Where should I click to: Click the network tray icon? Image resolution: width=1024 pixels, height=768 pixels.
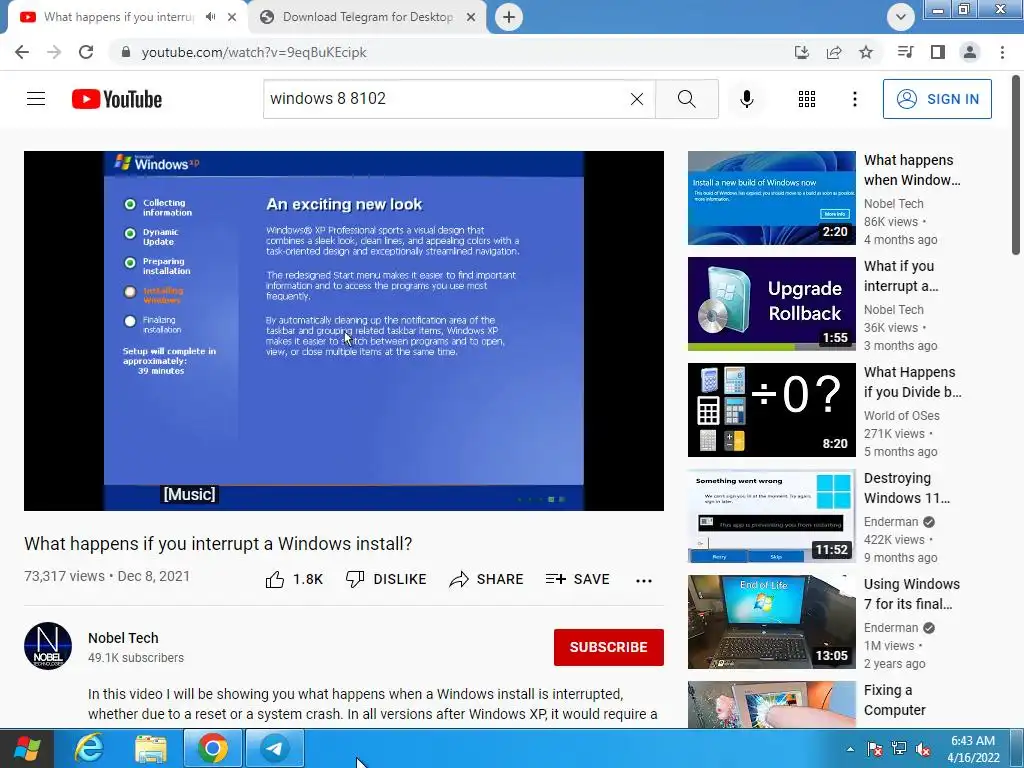tap(899, 749)
